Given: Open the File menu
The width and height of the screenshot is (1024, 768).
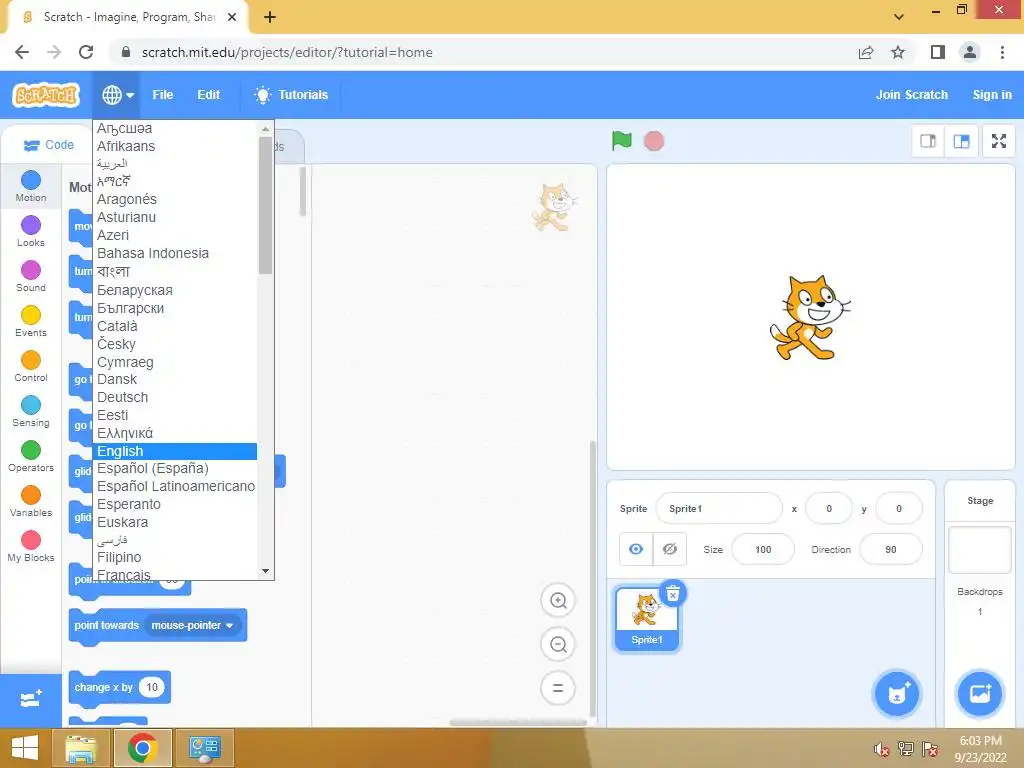Looking at the screenshot, I should click(x=163, y=95).
